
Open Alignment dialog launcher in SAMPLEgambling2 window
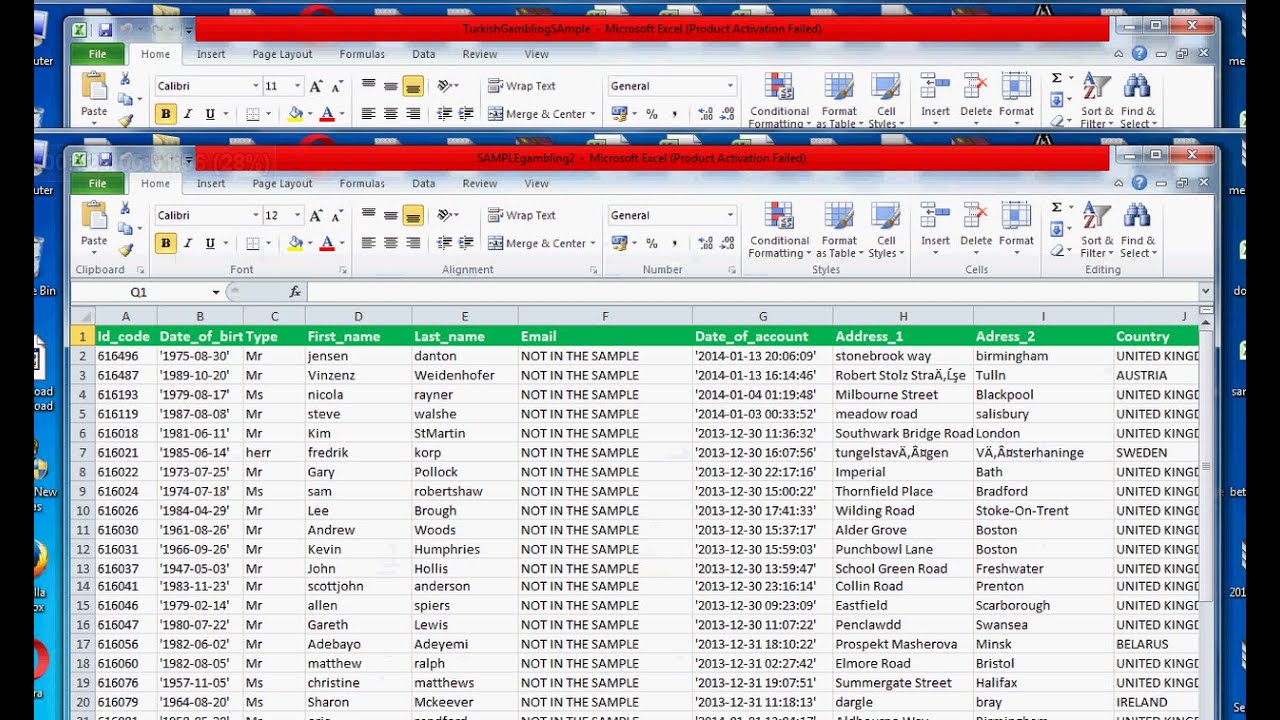coord(593,270)
